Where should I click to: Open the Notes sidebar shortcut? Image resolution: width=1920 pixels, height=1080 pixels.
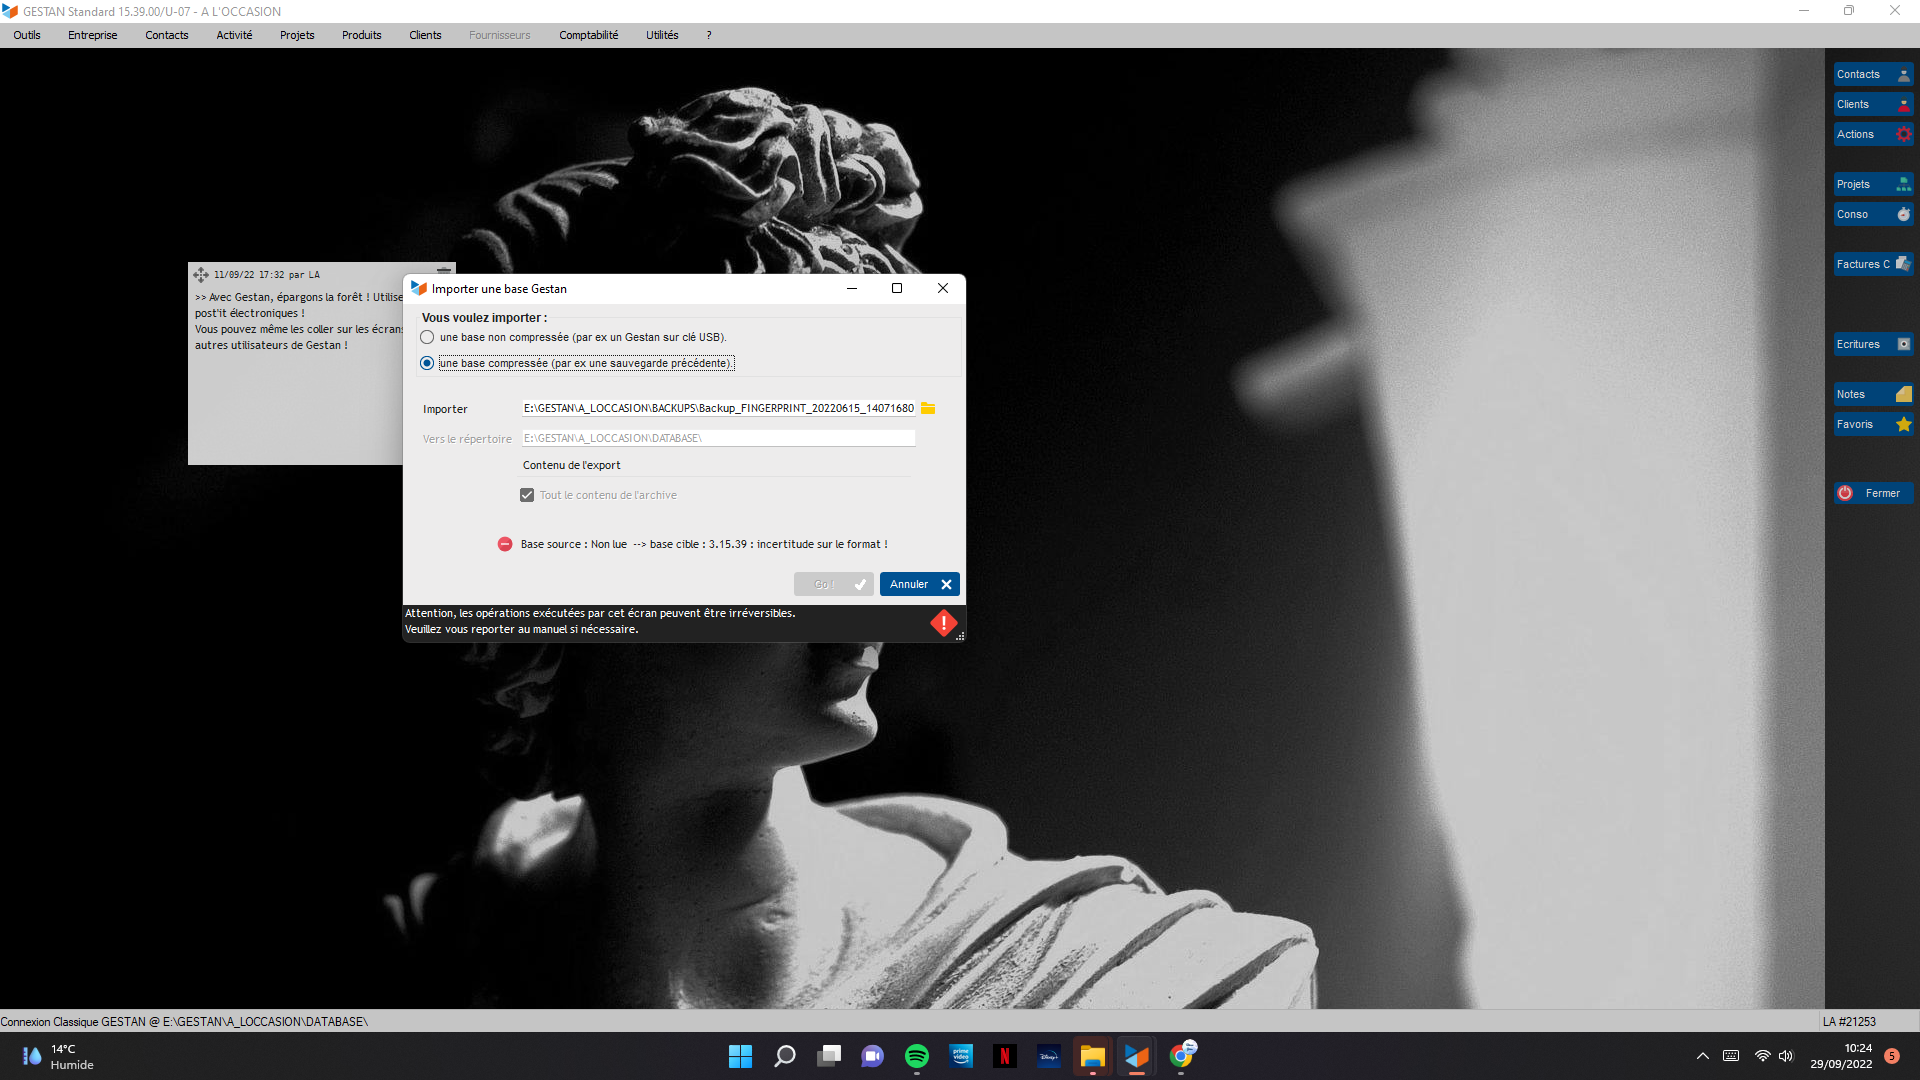click(x=1872, y=394)
